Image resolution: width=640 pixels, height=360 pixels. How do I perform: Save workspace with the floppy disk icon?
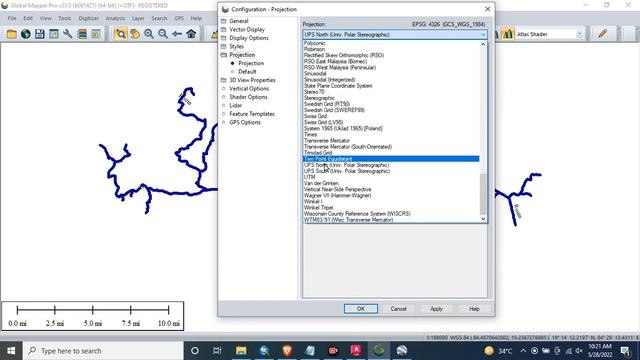(x=40, y=34)
